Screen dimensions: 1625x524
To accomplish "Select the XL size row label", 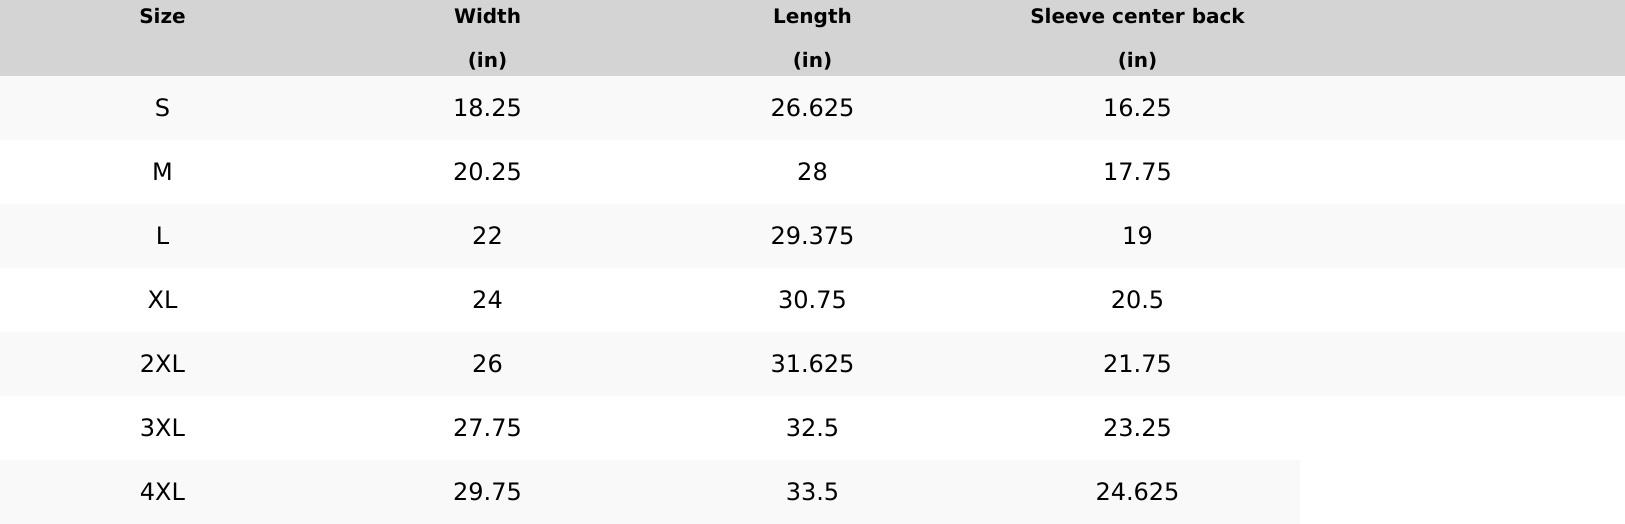I will pos(162,300).
